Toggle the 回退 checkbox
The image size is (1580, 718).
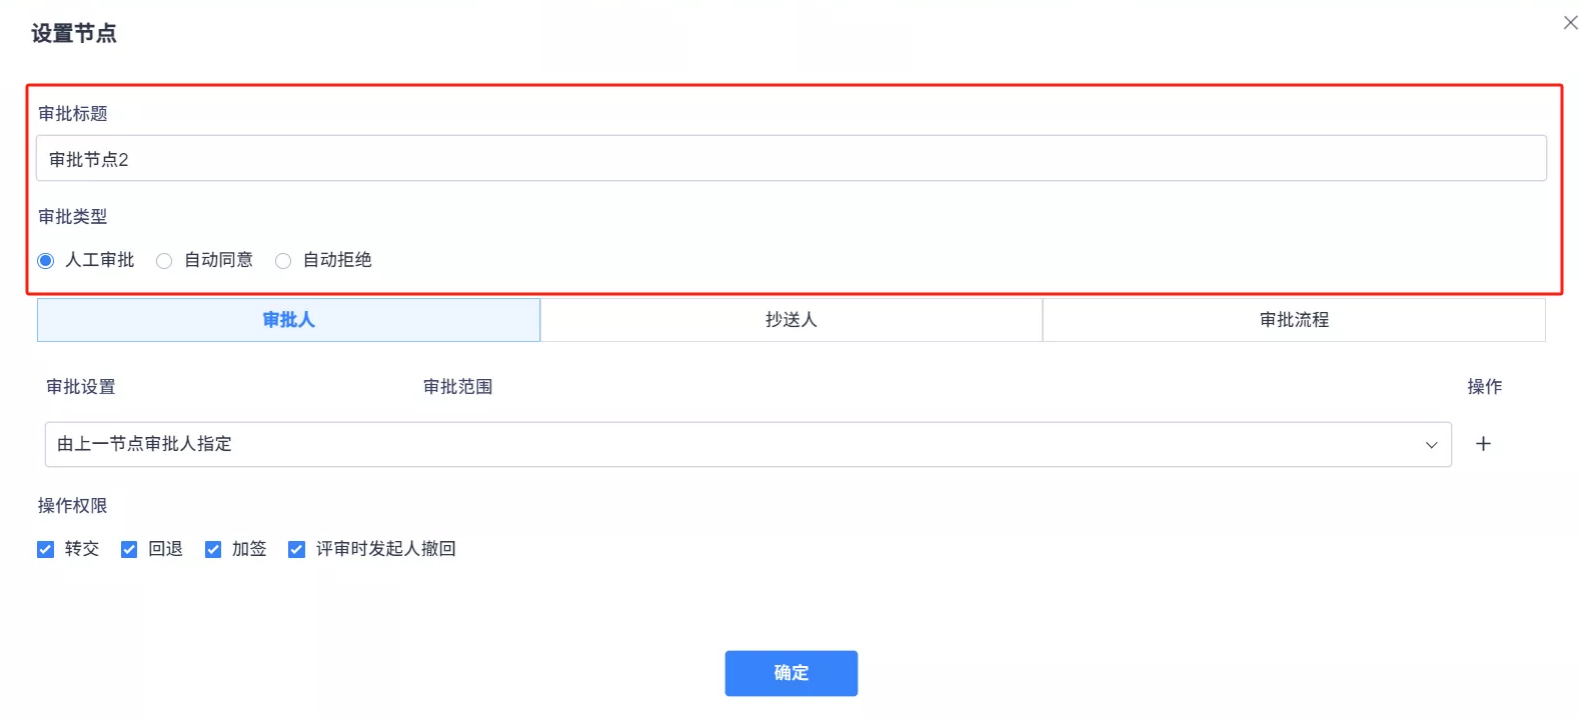click(129, 549)
